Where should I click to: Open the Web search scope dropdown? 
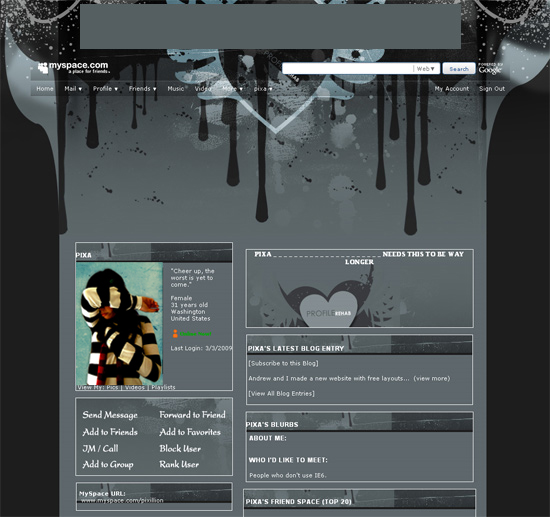(x=426, y=69)
